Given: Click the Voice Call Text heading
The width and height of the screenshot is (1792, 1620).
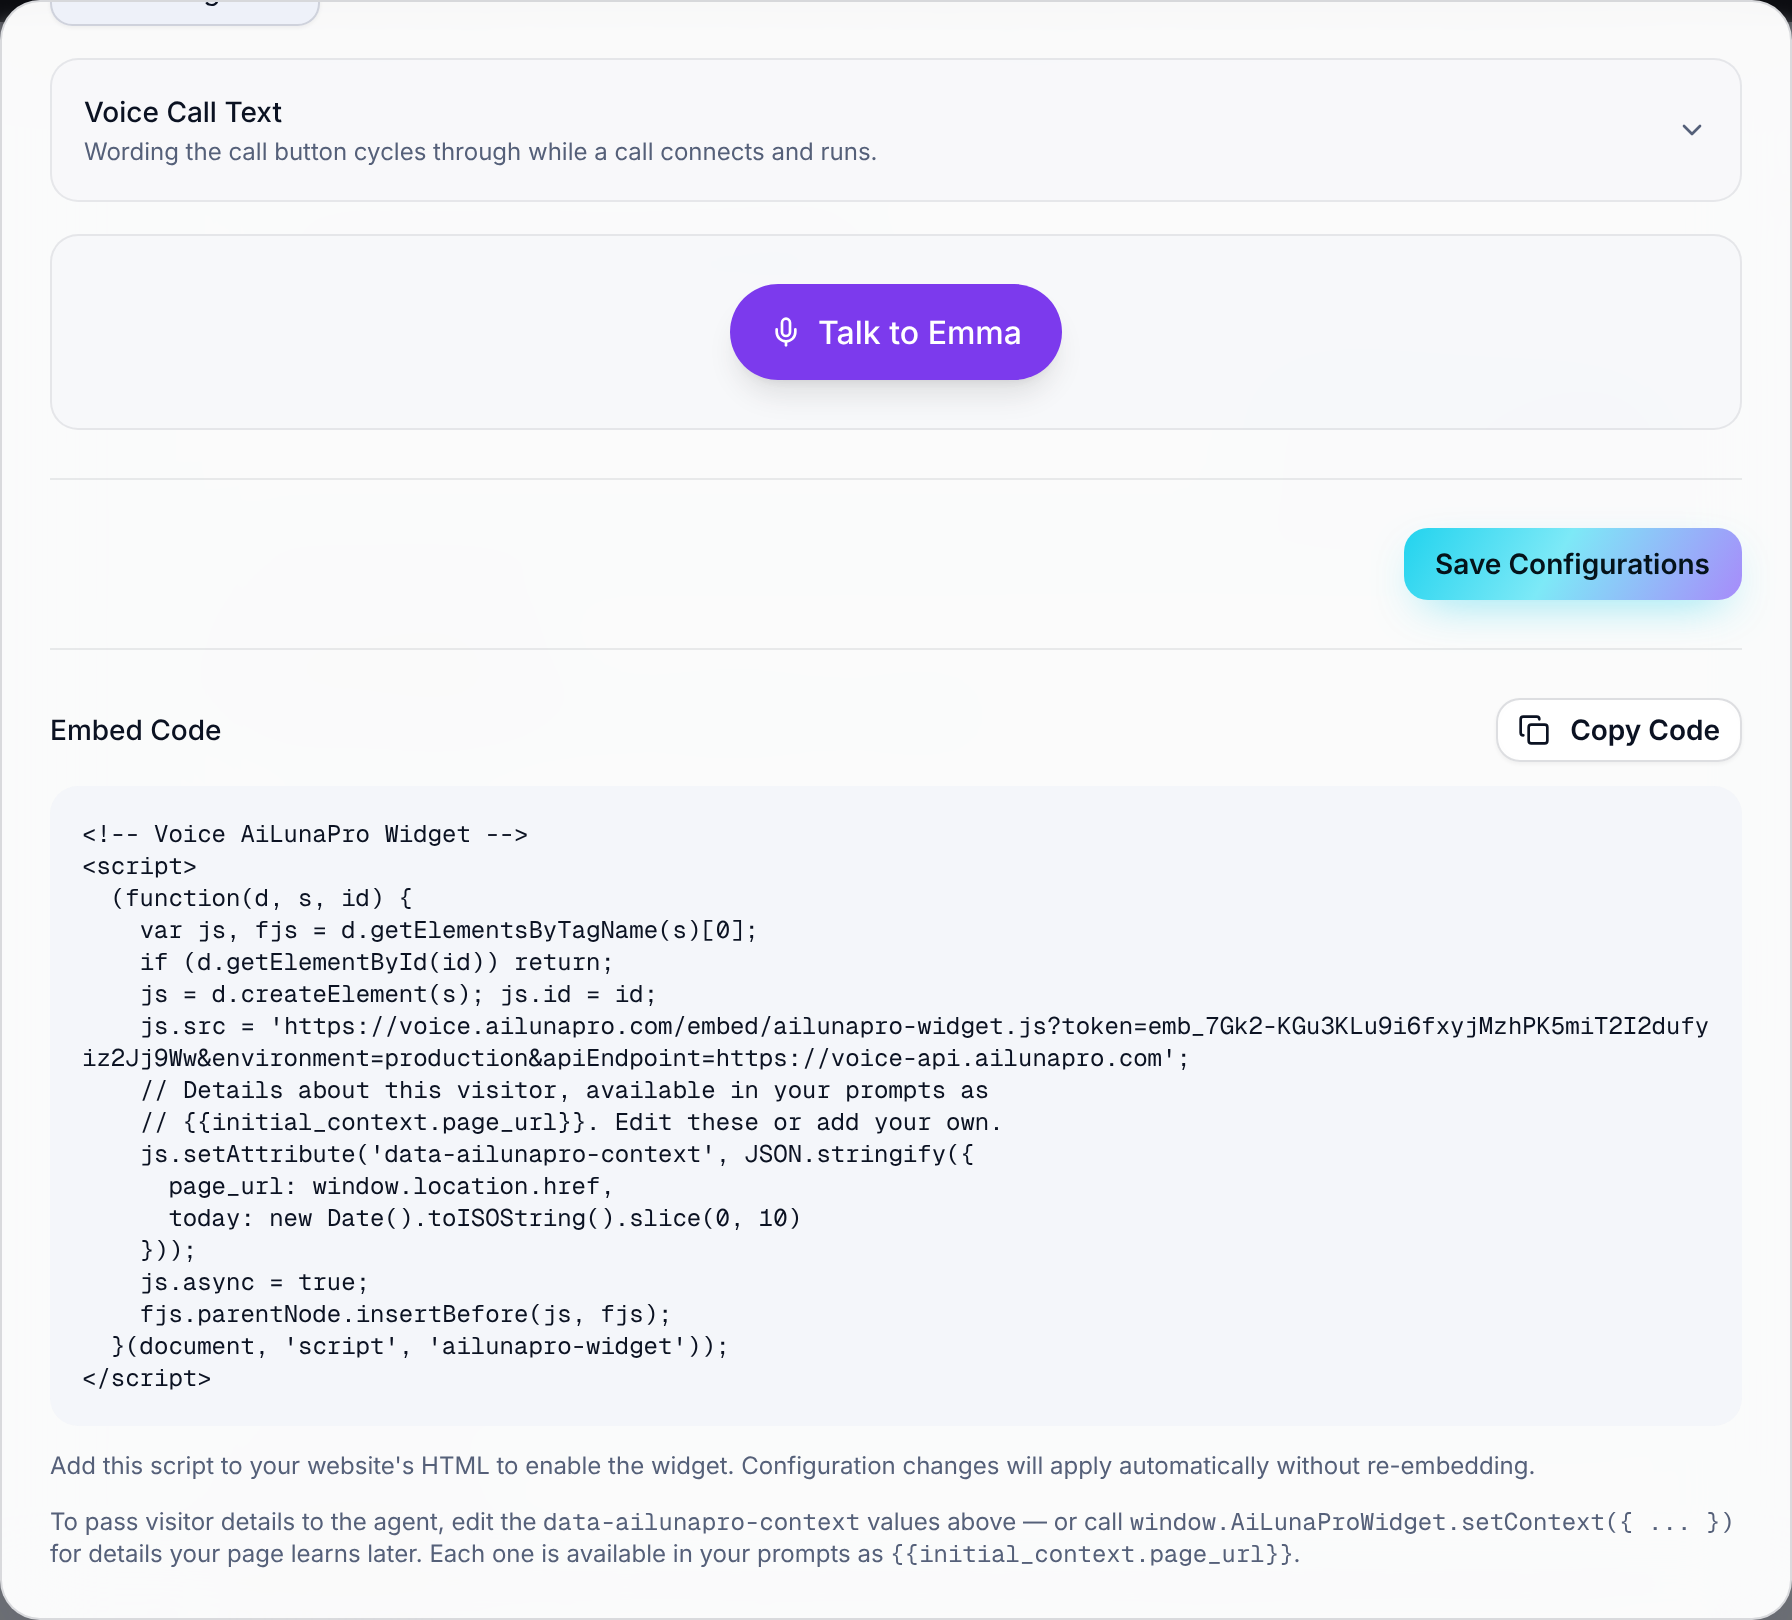Looking at the screenshot, I should pyautogui.click(x=183, y=112).
